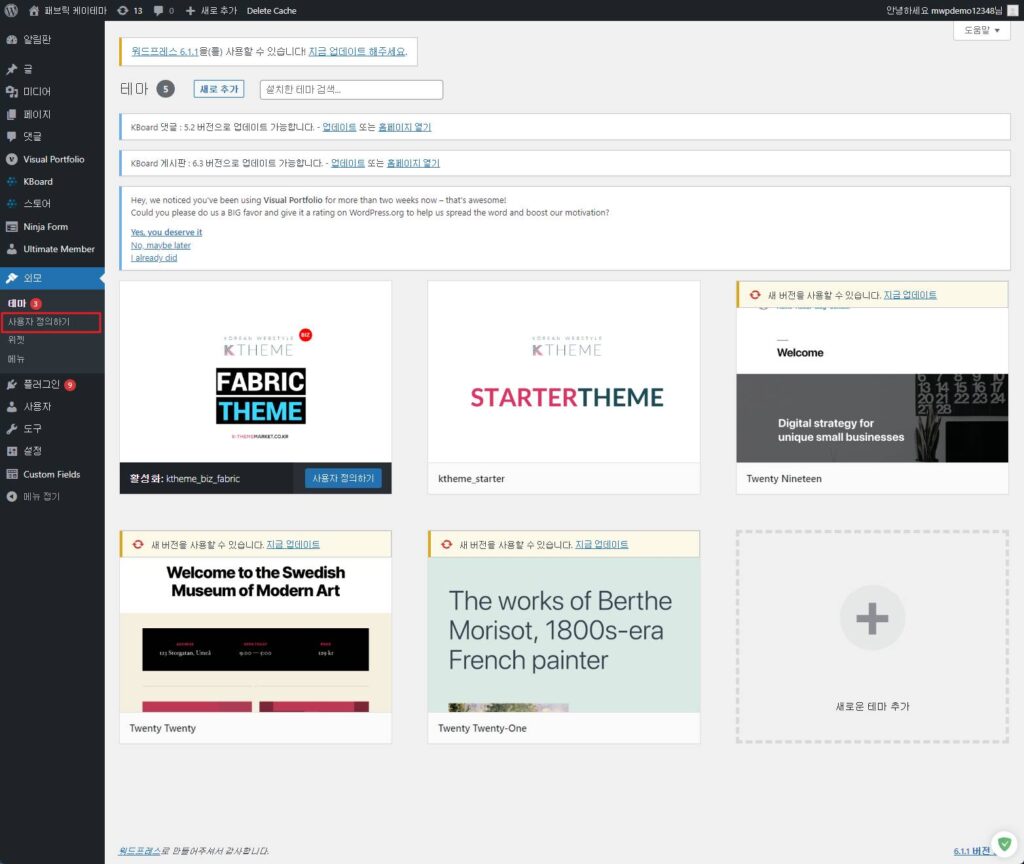
Task: Click 지금 업데이트 link on Twenty Twenty
Action: (293, 545)
